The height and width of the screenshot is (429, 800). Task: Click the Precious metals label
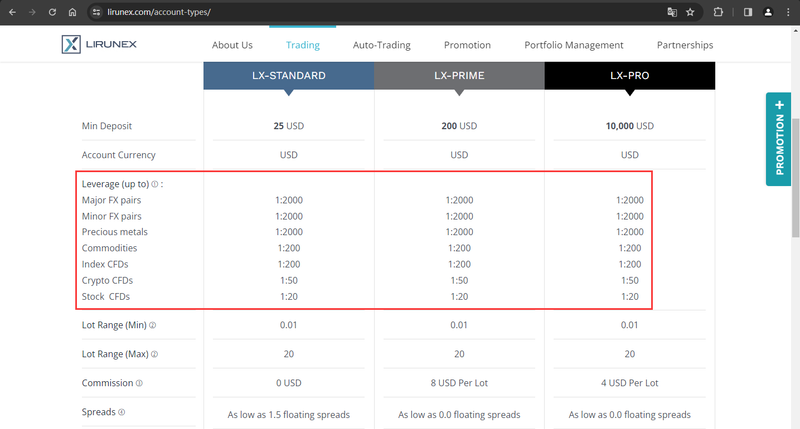pos(115,232)
